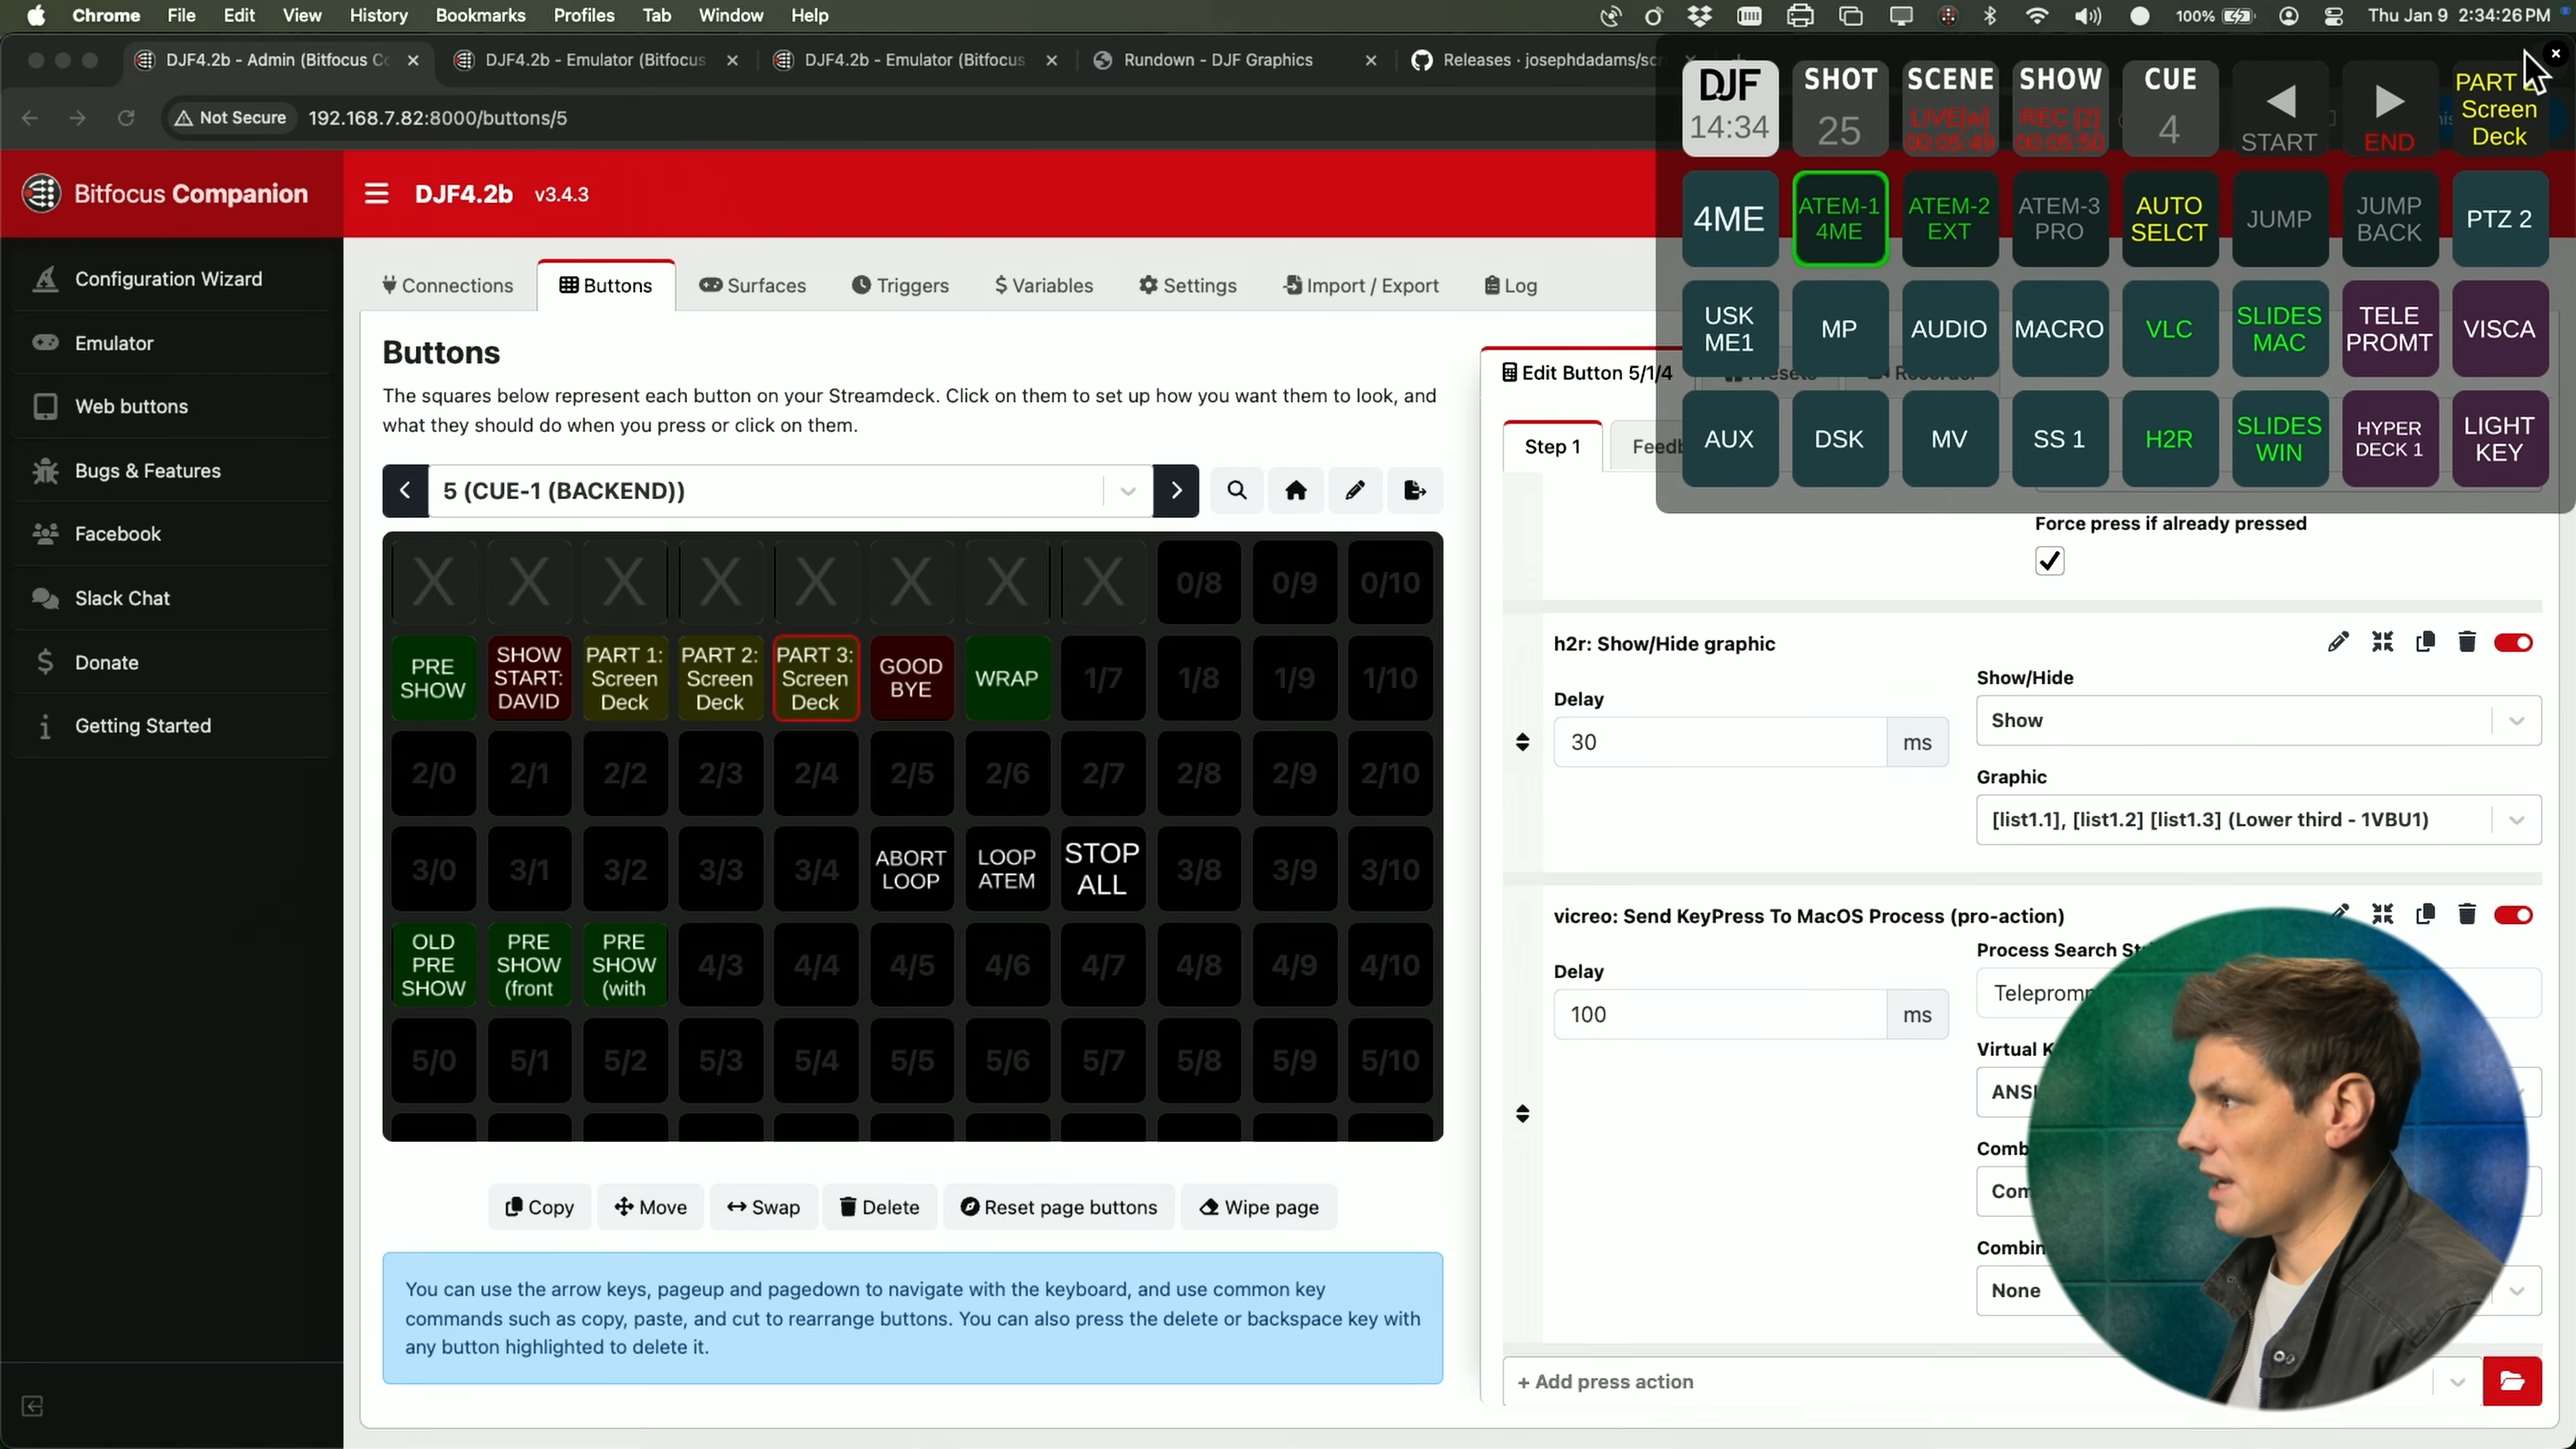Click the vicreo Delay field showing 100
The height and width of the screenshot is (1449, 2576).
1720,1014
